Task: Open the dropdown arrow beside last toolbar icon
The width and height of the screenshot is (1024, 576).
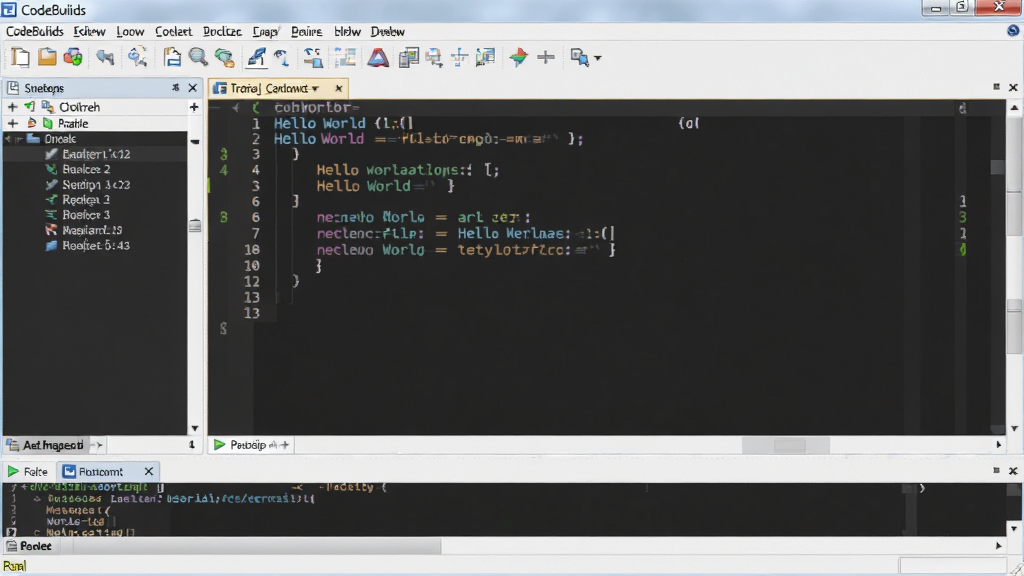Action: point(598,58)
